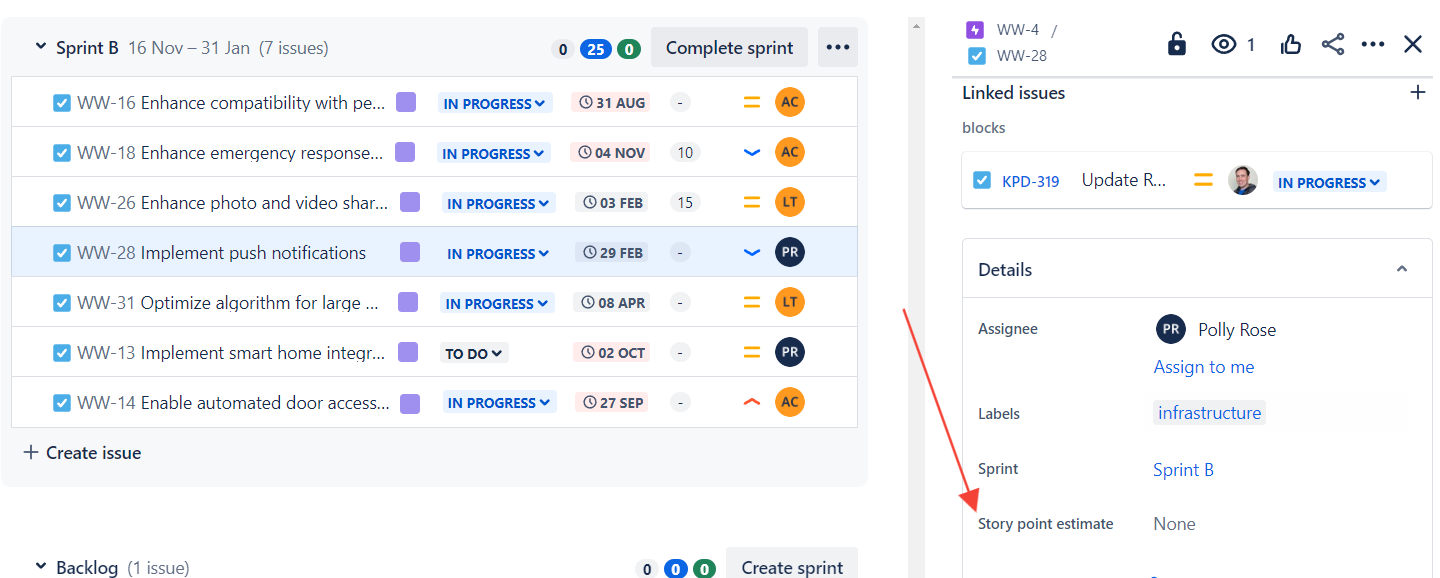The width and height of the screenshot is (1440, 578).
Task: Click the purple epic swatch on WW-28
Action: [x=410, y=252]
